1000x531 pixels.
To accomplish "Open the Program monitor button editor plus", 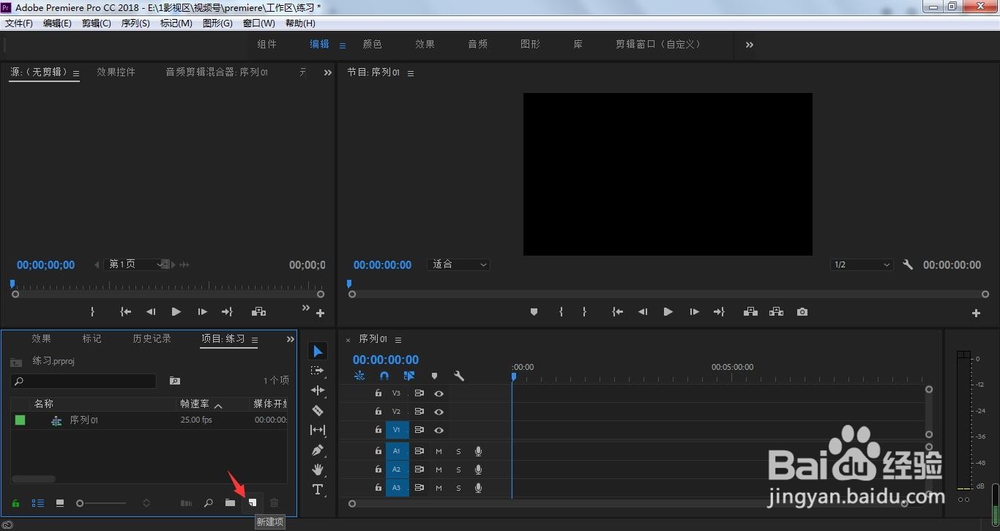I will point(976,313).
